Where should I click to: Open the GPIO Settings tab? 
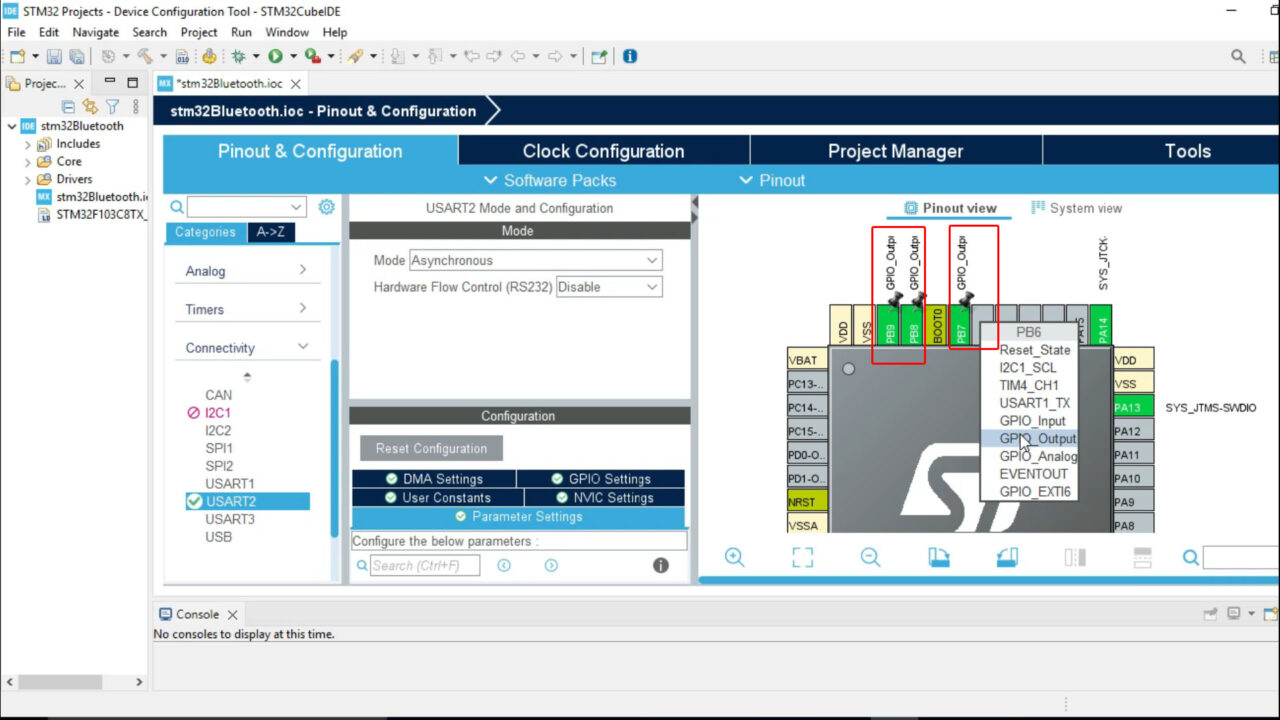(x=601, y=479)
